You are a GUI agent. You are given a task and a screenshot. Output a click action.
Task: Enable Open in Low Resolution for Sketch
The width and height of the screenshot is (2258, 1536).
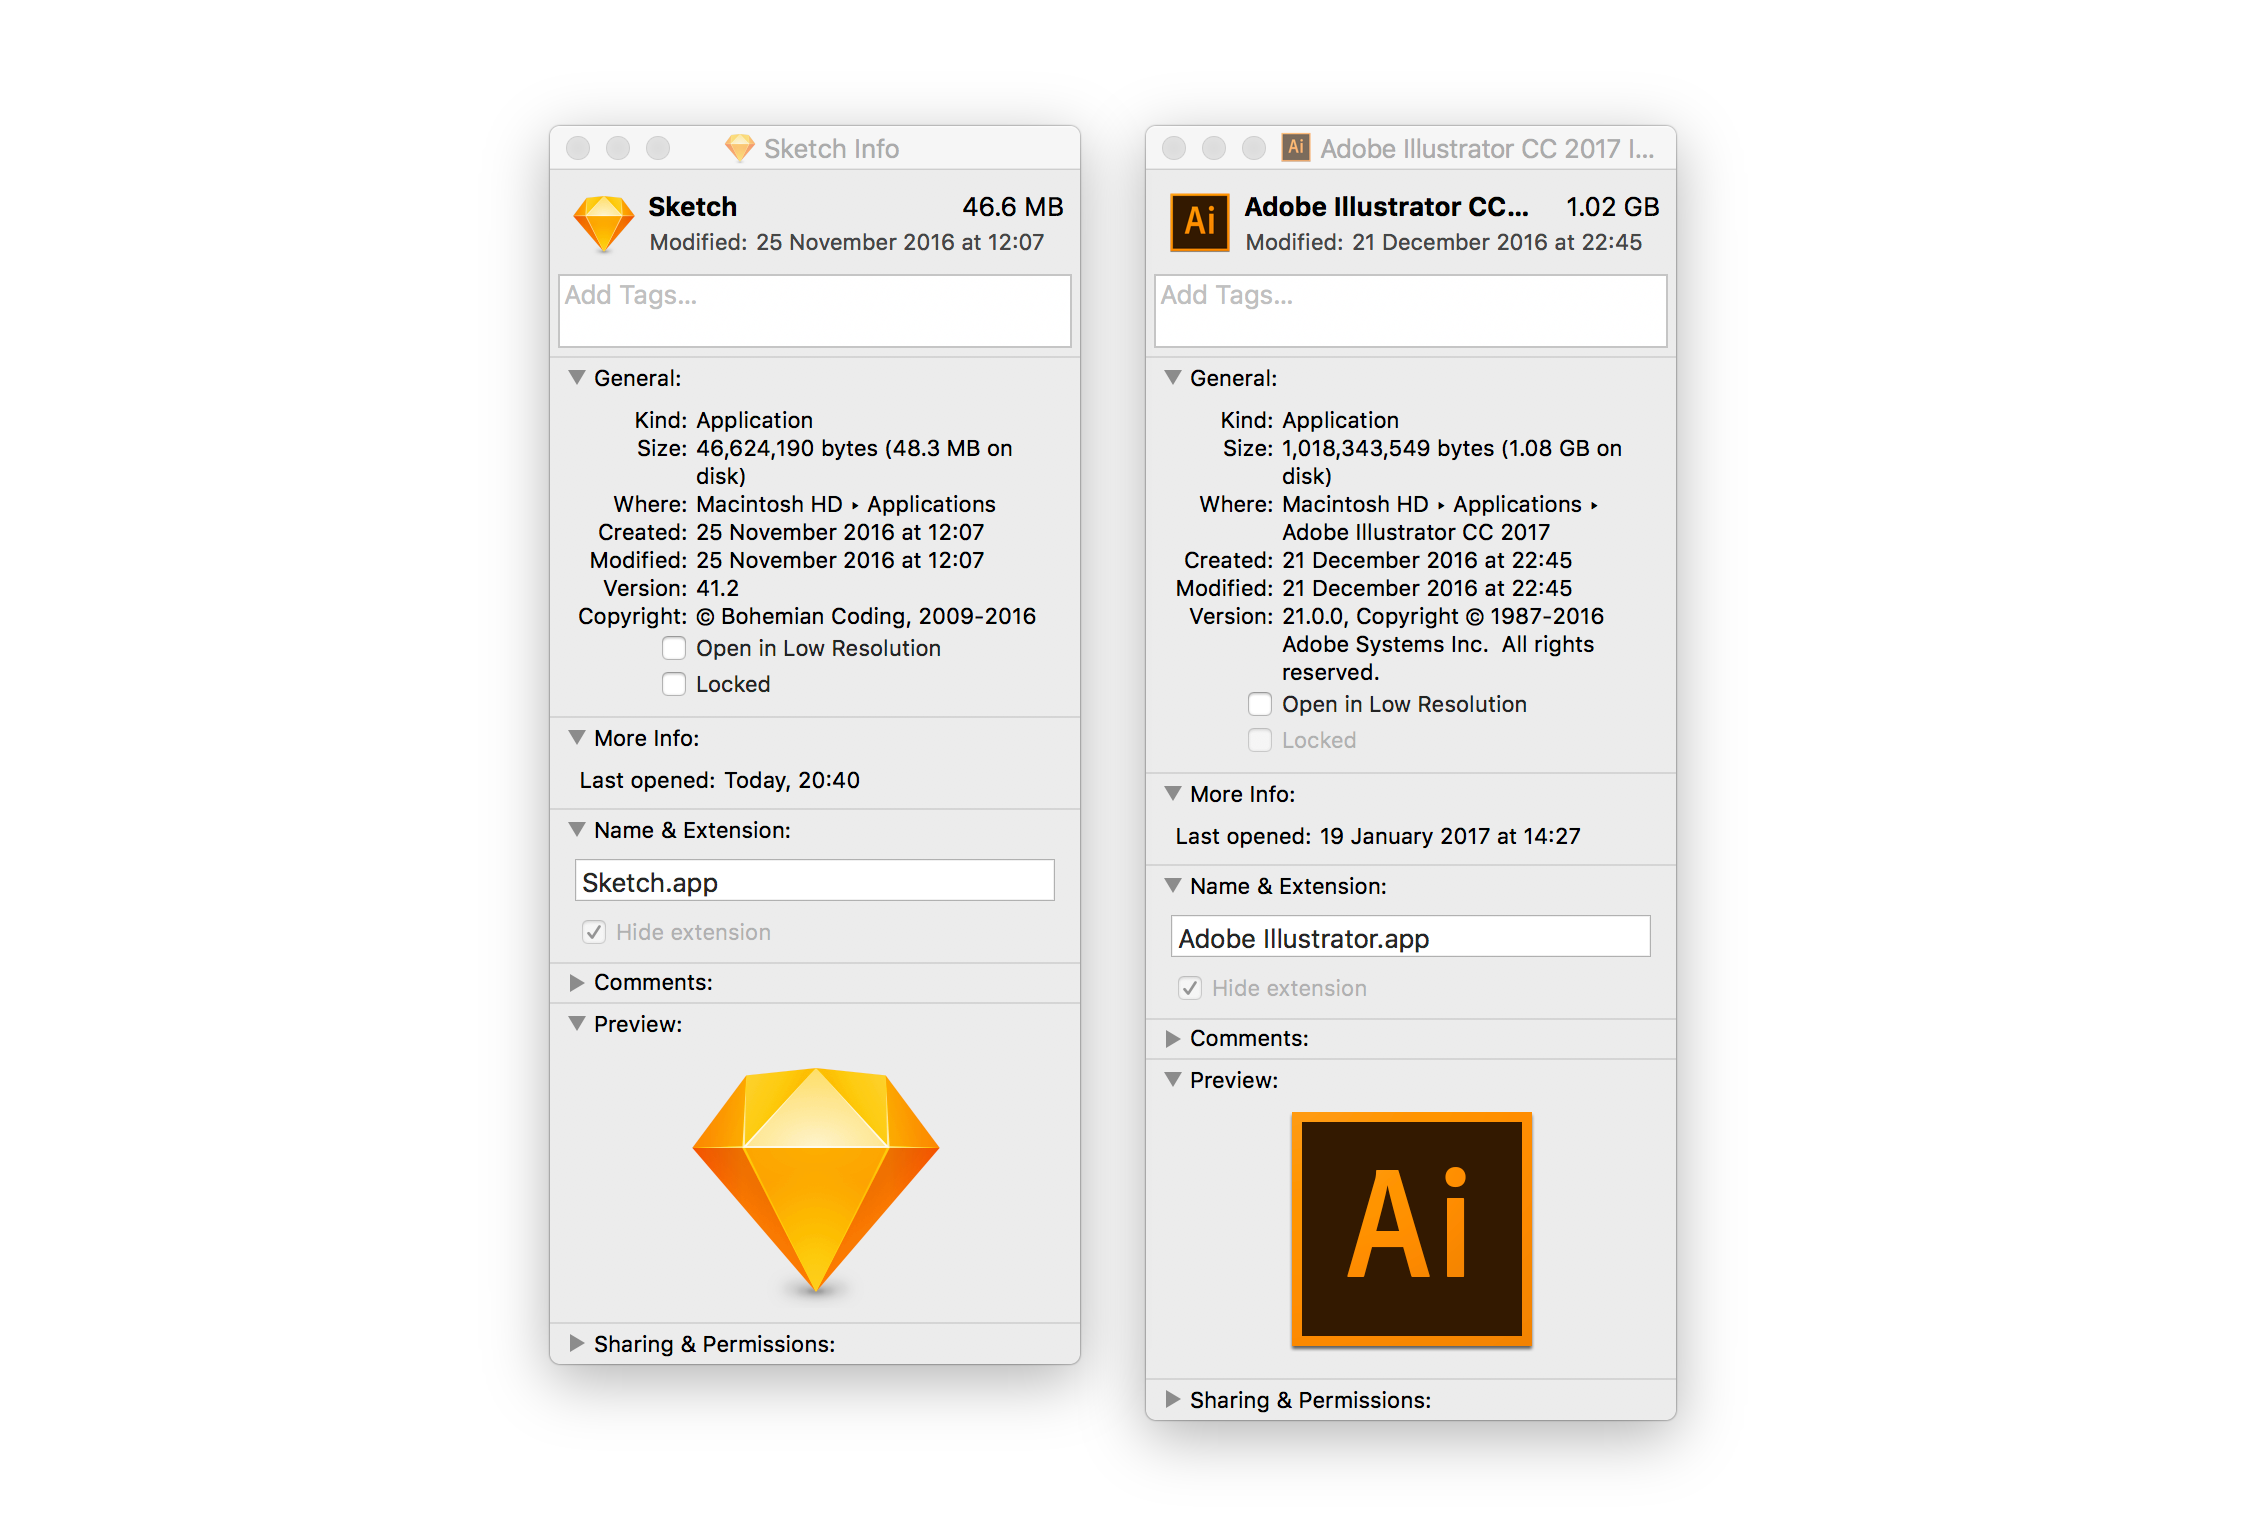(x=674, y=648)
